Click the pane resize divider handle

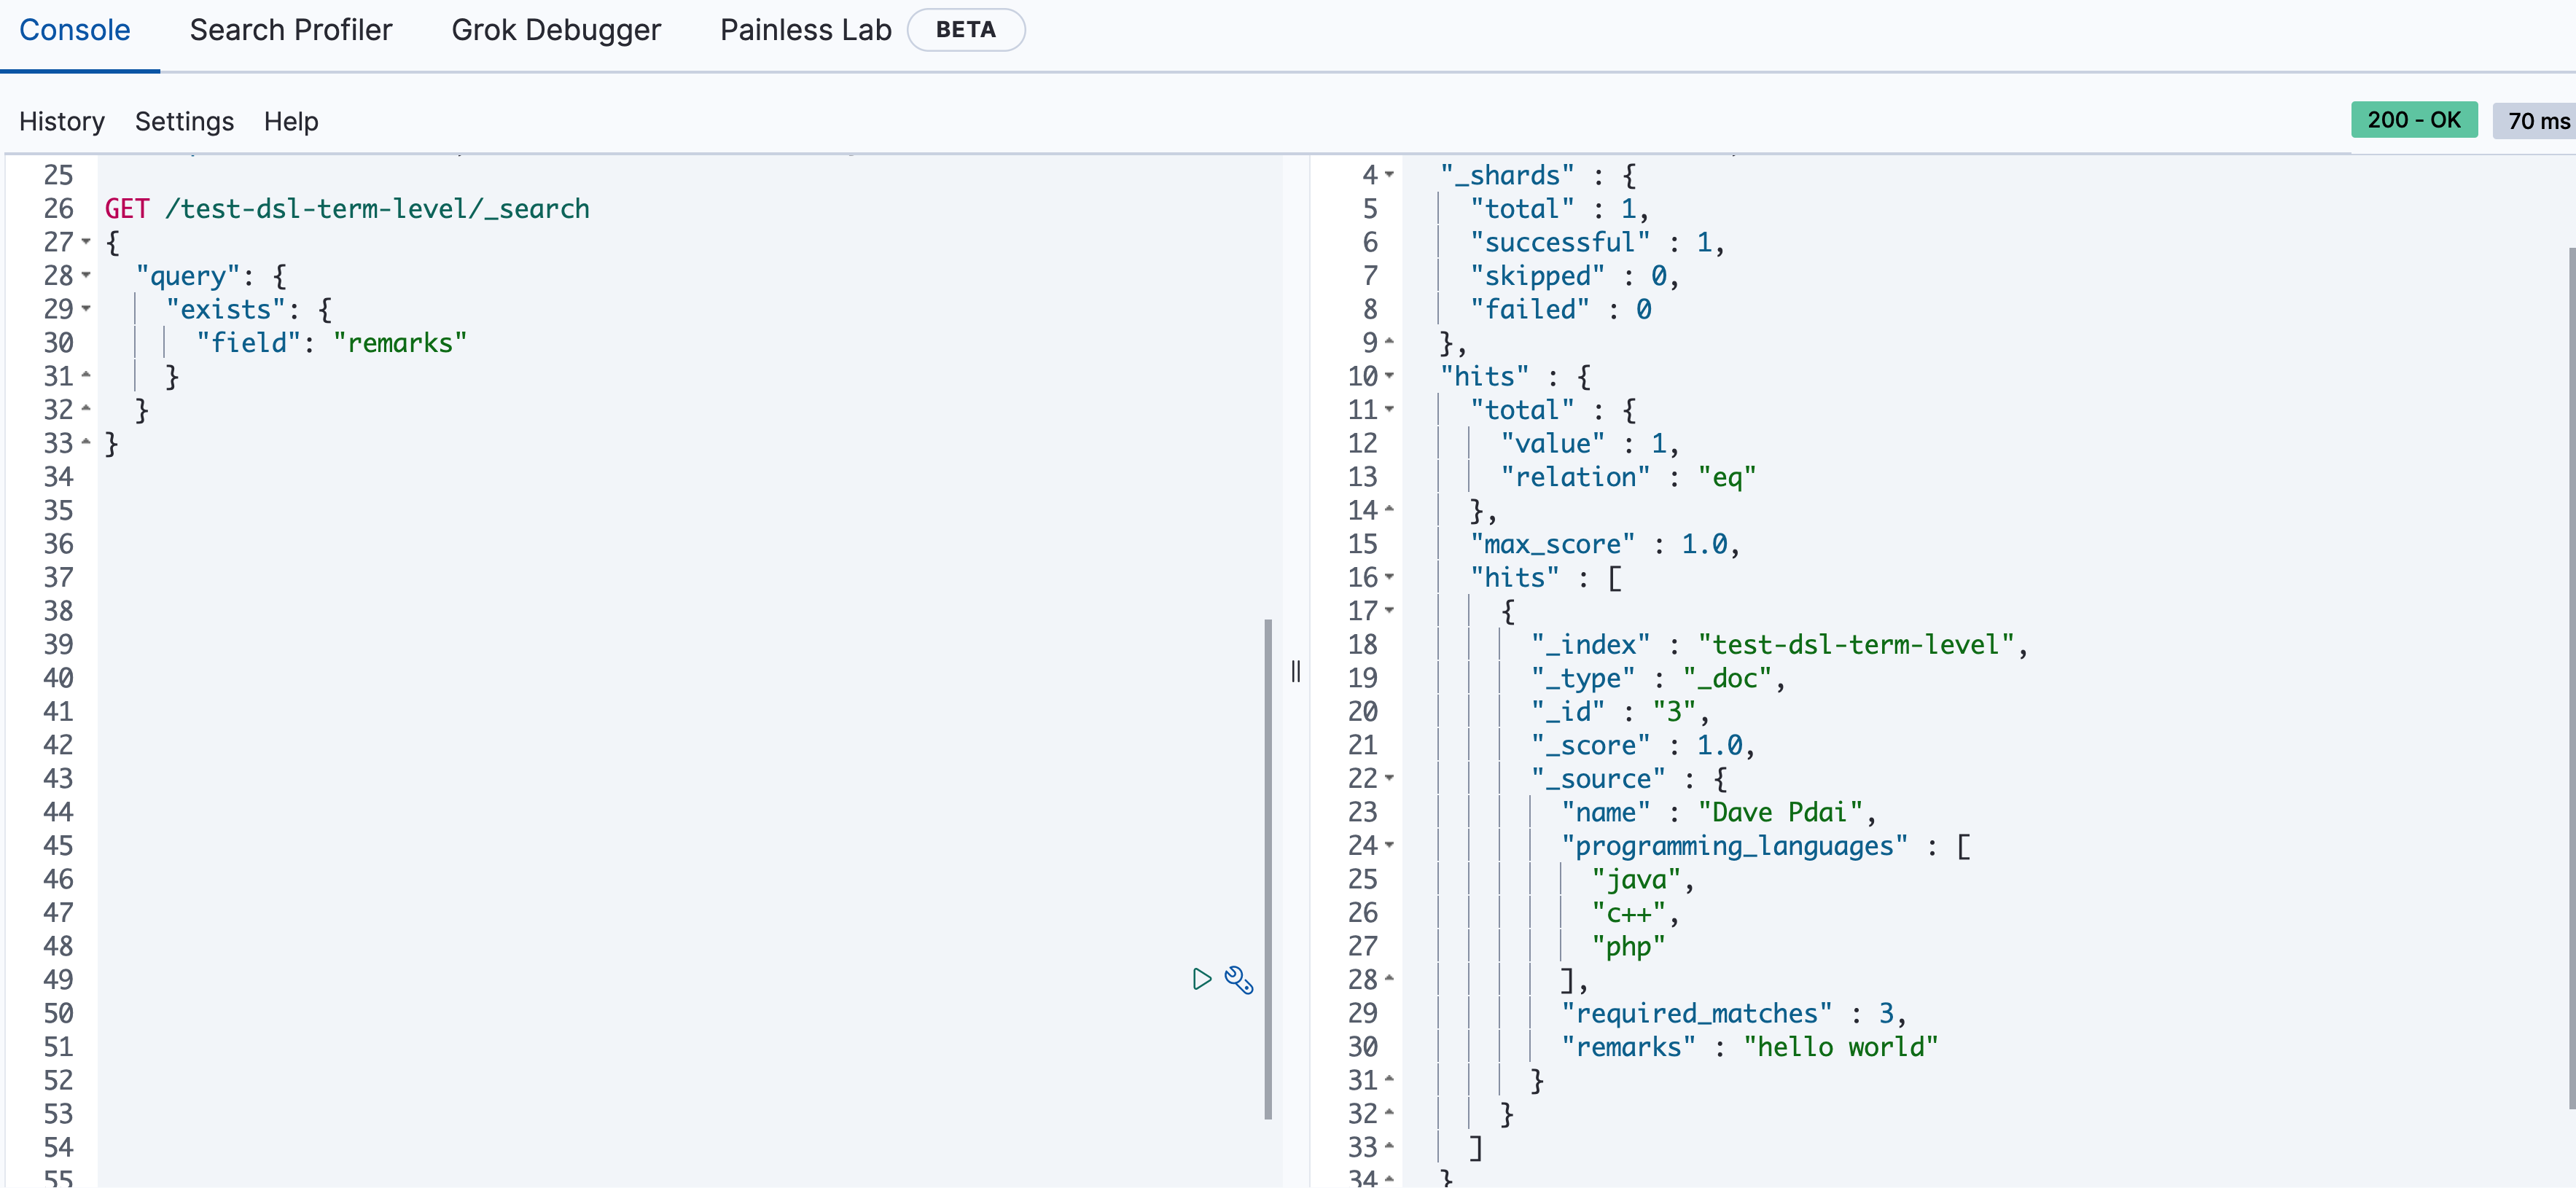pyautogui.click(x=1296, y=671)
